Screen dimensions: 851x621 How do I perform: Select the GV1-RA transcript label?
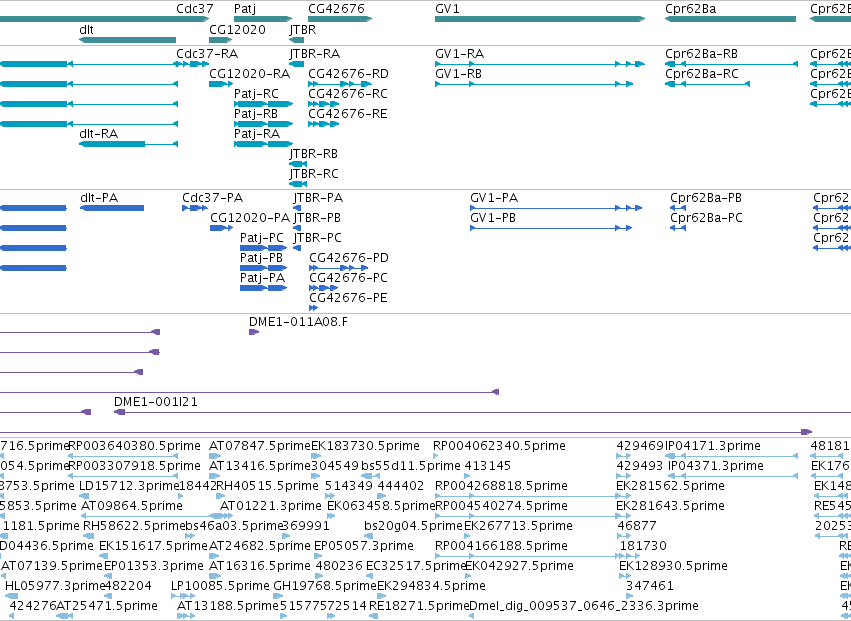point(459,54)
